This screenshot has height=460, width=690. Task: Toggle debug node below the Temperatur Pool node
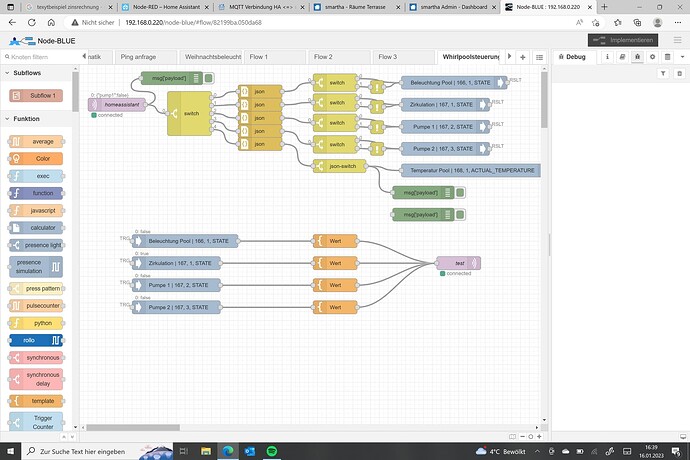[x=461, y=192]
